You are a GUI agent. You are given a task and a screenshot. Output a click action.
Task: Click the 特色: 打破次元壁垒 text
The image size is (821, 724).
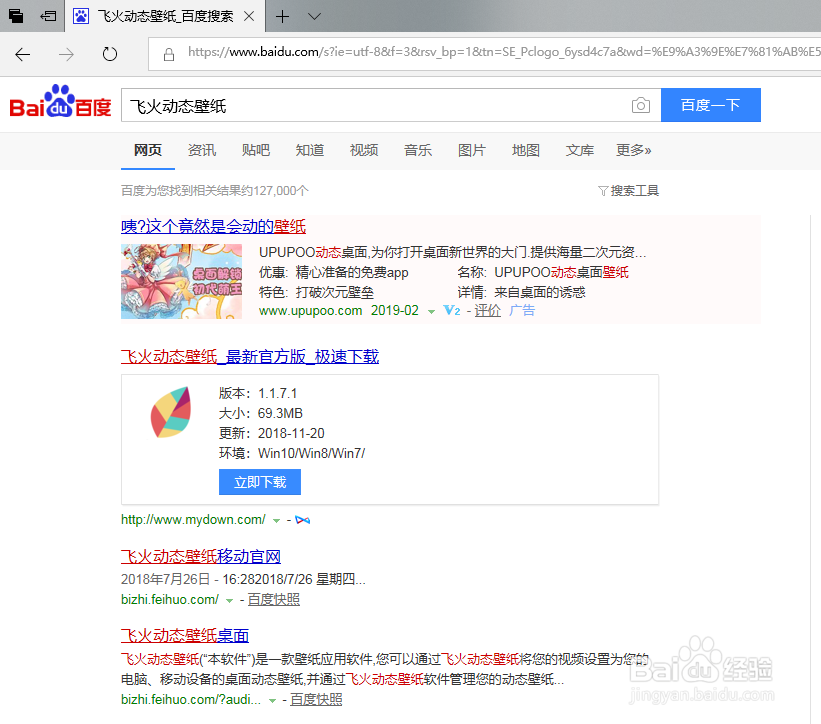[x=316, y=293]
